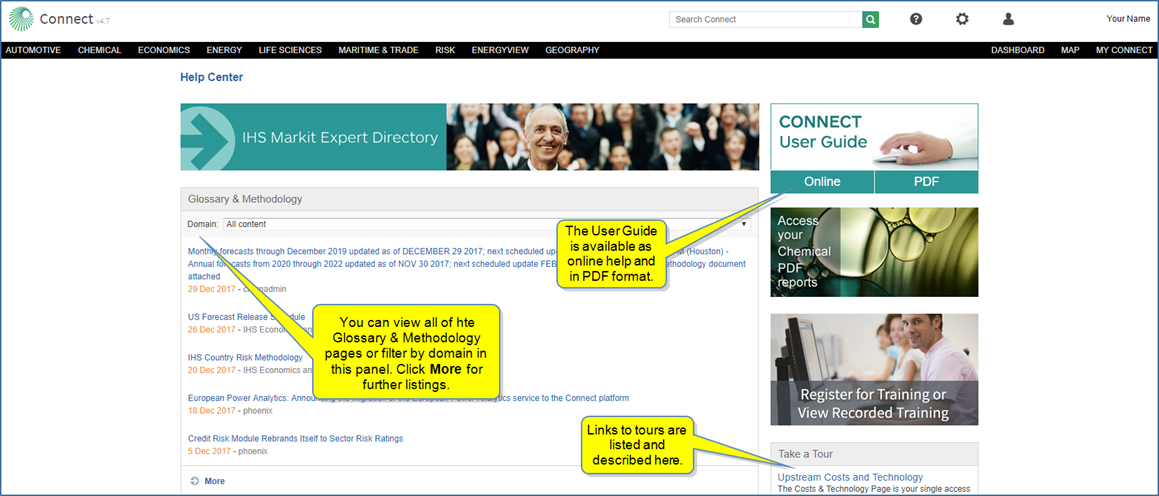Click the arrow icon beside More

click(194, 481)
